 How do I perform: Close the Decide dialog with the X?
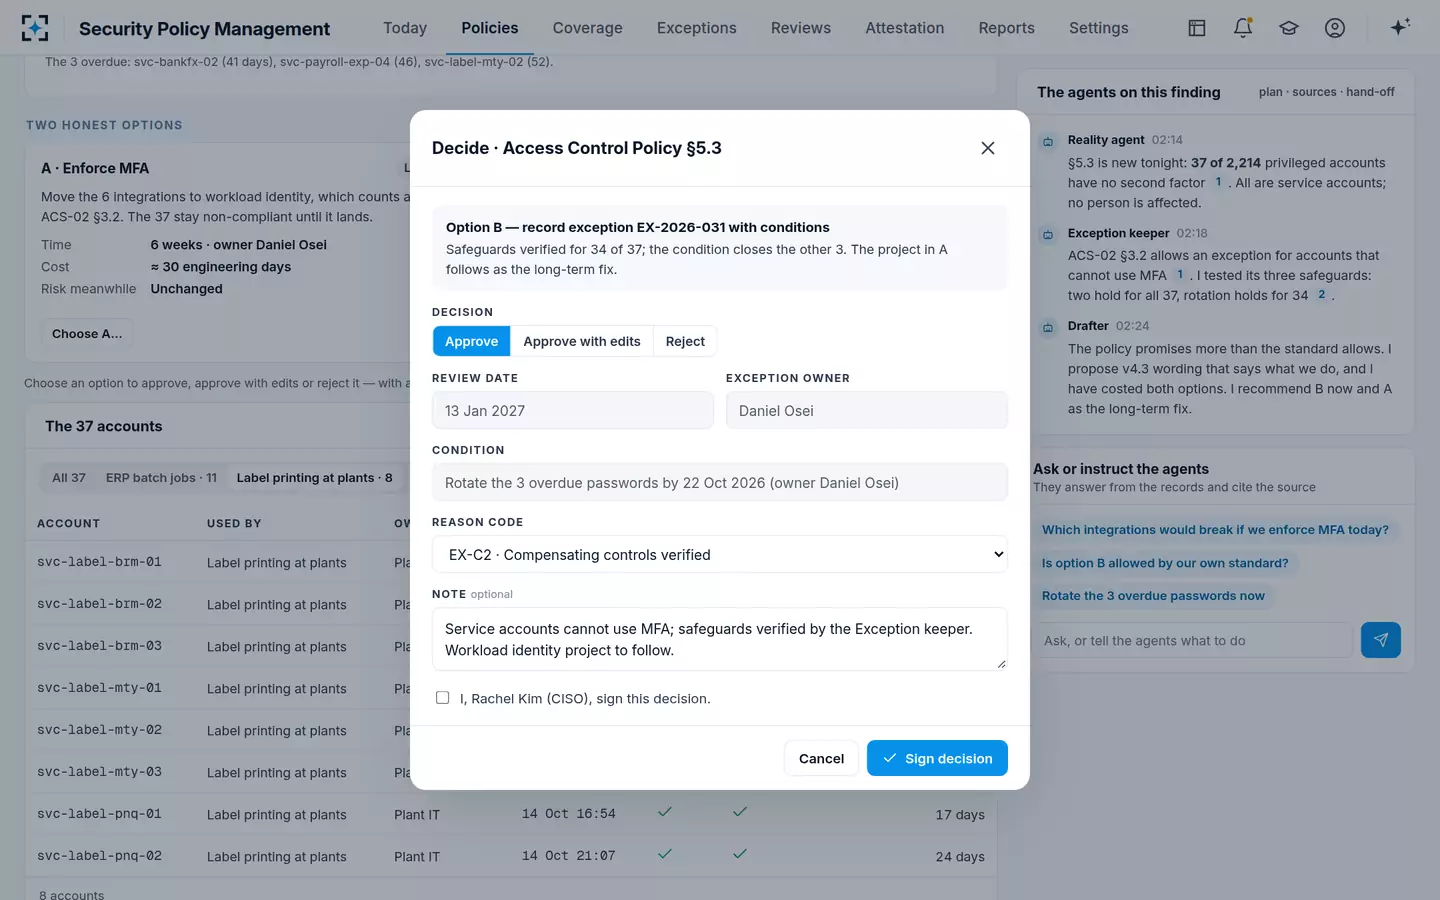tap(988, 148)
